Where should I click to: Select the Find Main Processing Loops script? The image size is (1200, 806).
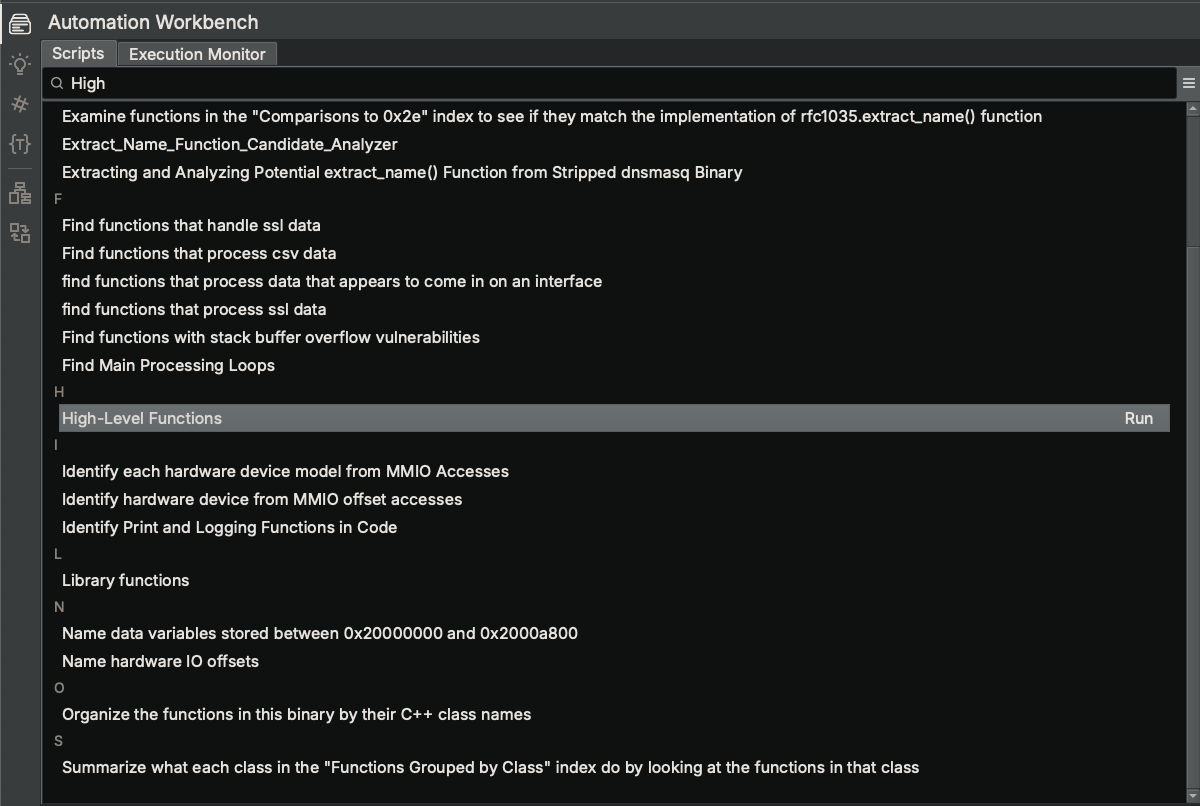click(167, 365)
